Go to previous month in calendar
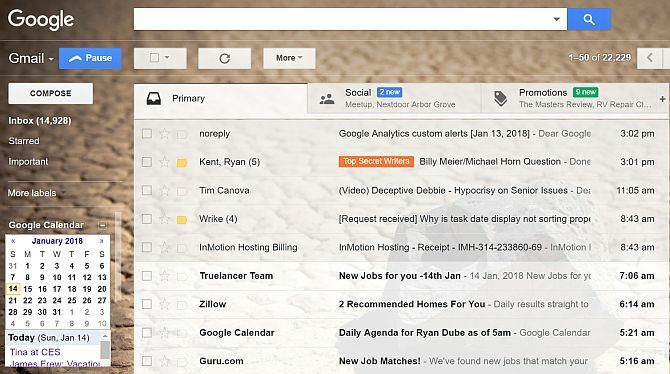 [x=13, y=241]
